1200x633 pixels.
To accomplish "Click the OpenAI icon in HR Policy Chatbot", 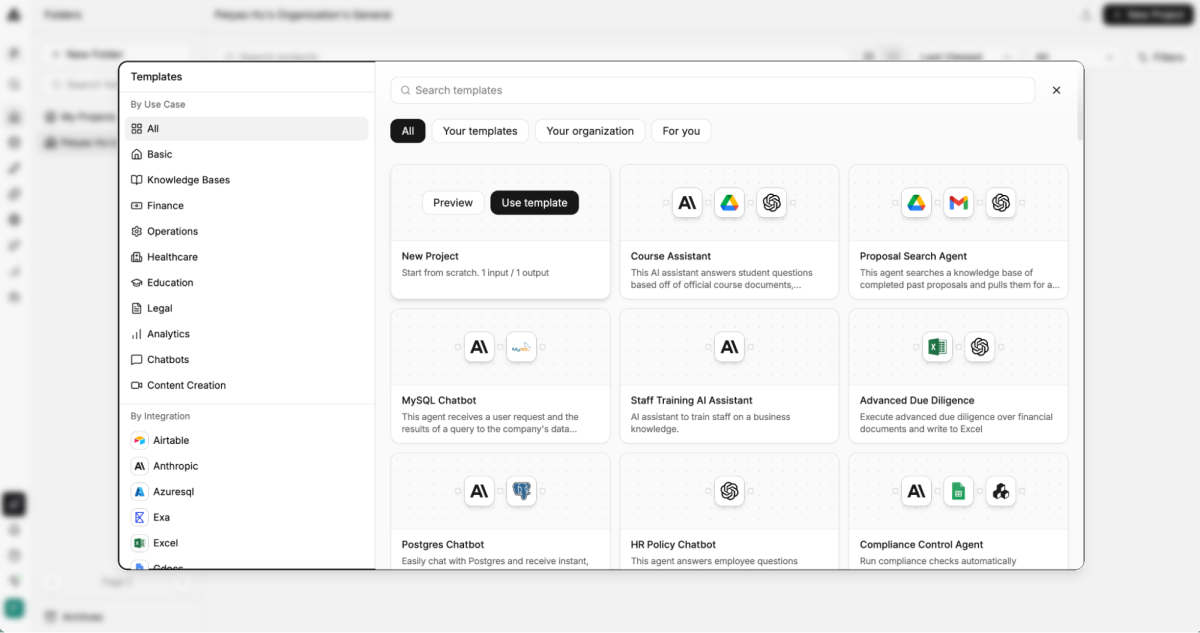I will click(729, 491).
